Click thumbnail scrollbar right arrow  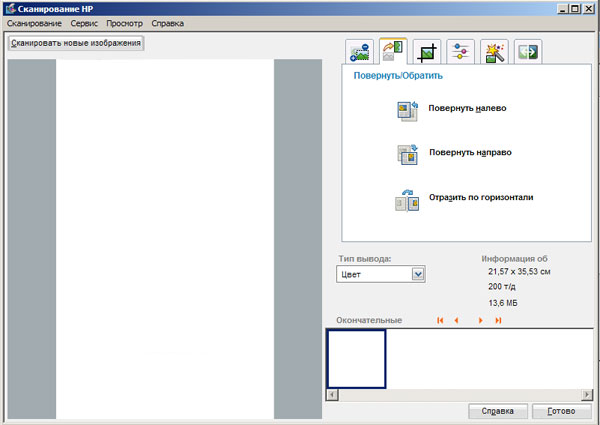coord(587,394)
